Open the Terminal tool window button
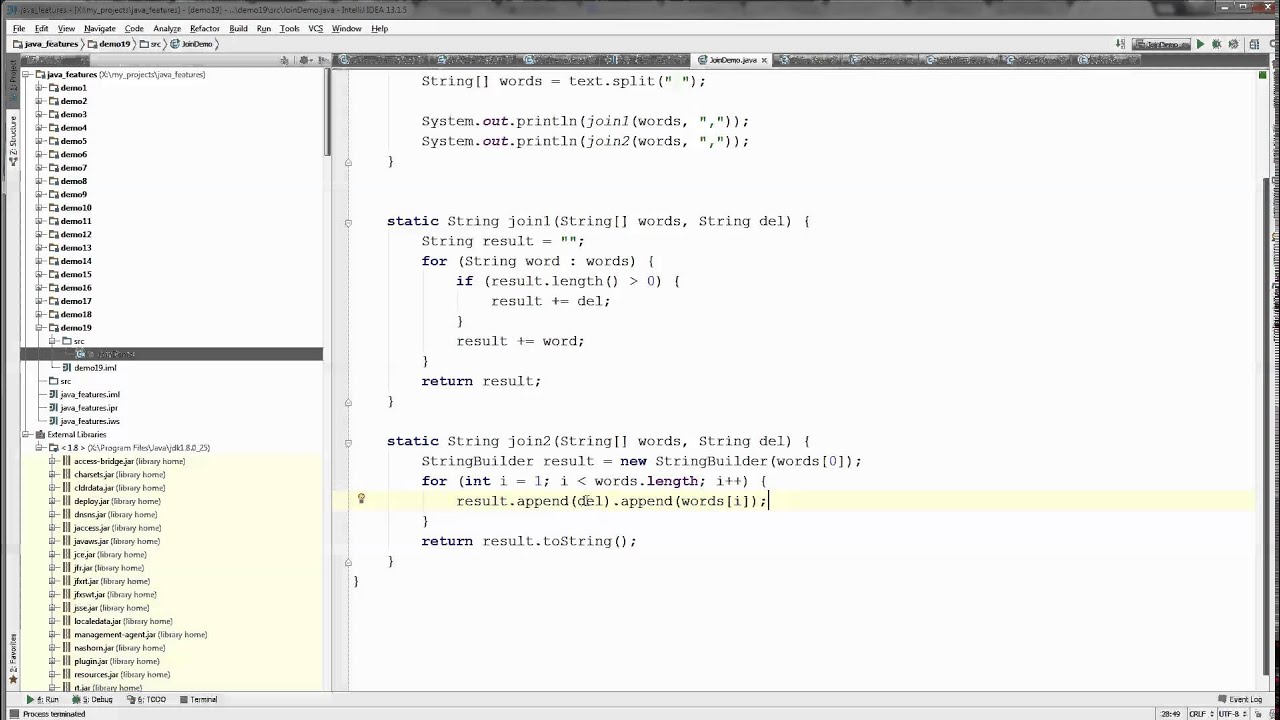Viewport: 1280px width, 720px height. 198,700
